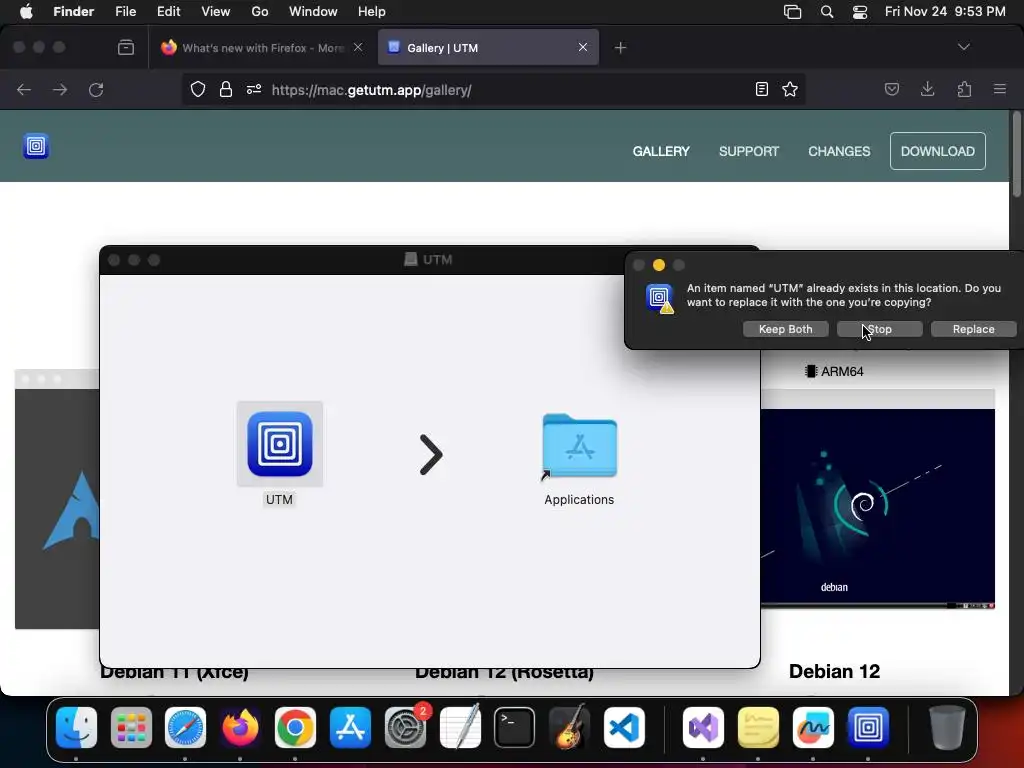Open GarageBand from the Dock
This screenshot has width=1024, height=768.
point(569,728)
